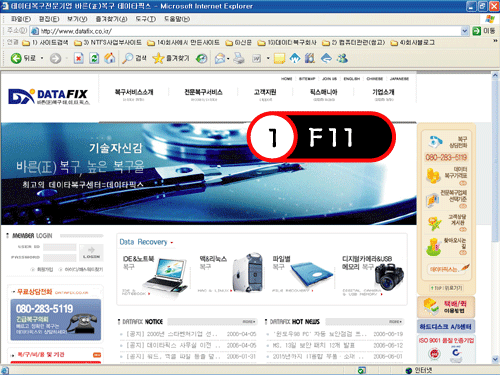Go to Home page icon

click(x=110, y=58)
